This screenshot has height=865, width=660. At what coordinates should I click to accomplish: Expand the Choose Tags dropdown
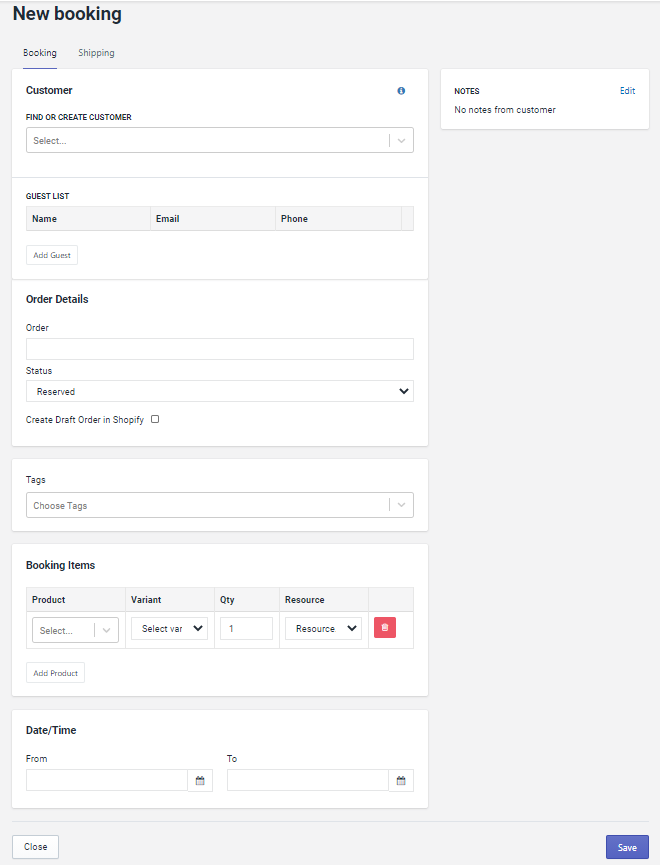click(401, 505)
